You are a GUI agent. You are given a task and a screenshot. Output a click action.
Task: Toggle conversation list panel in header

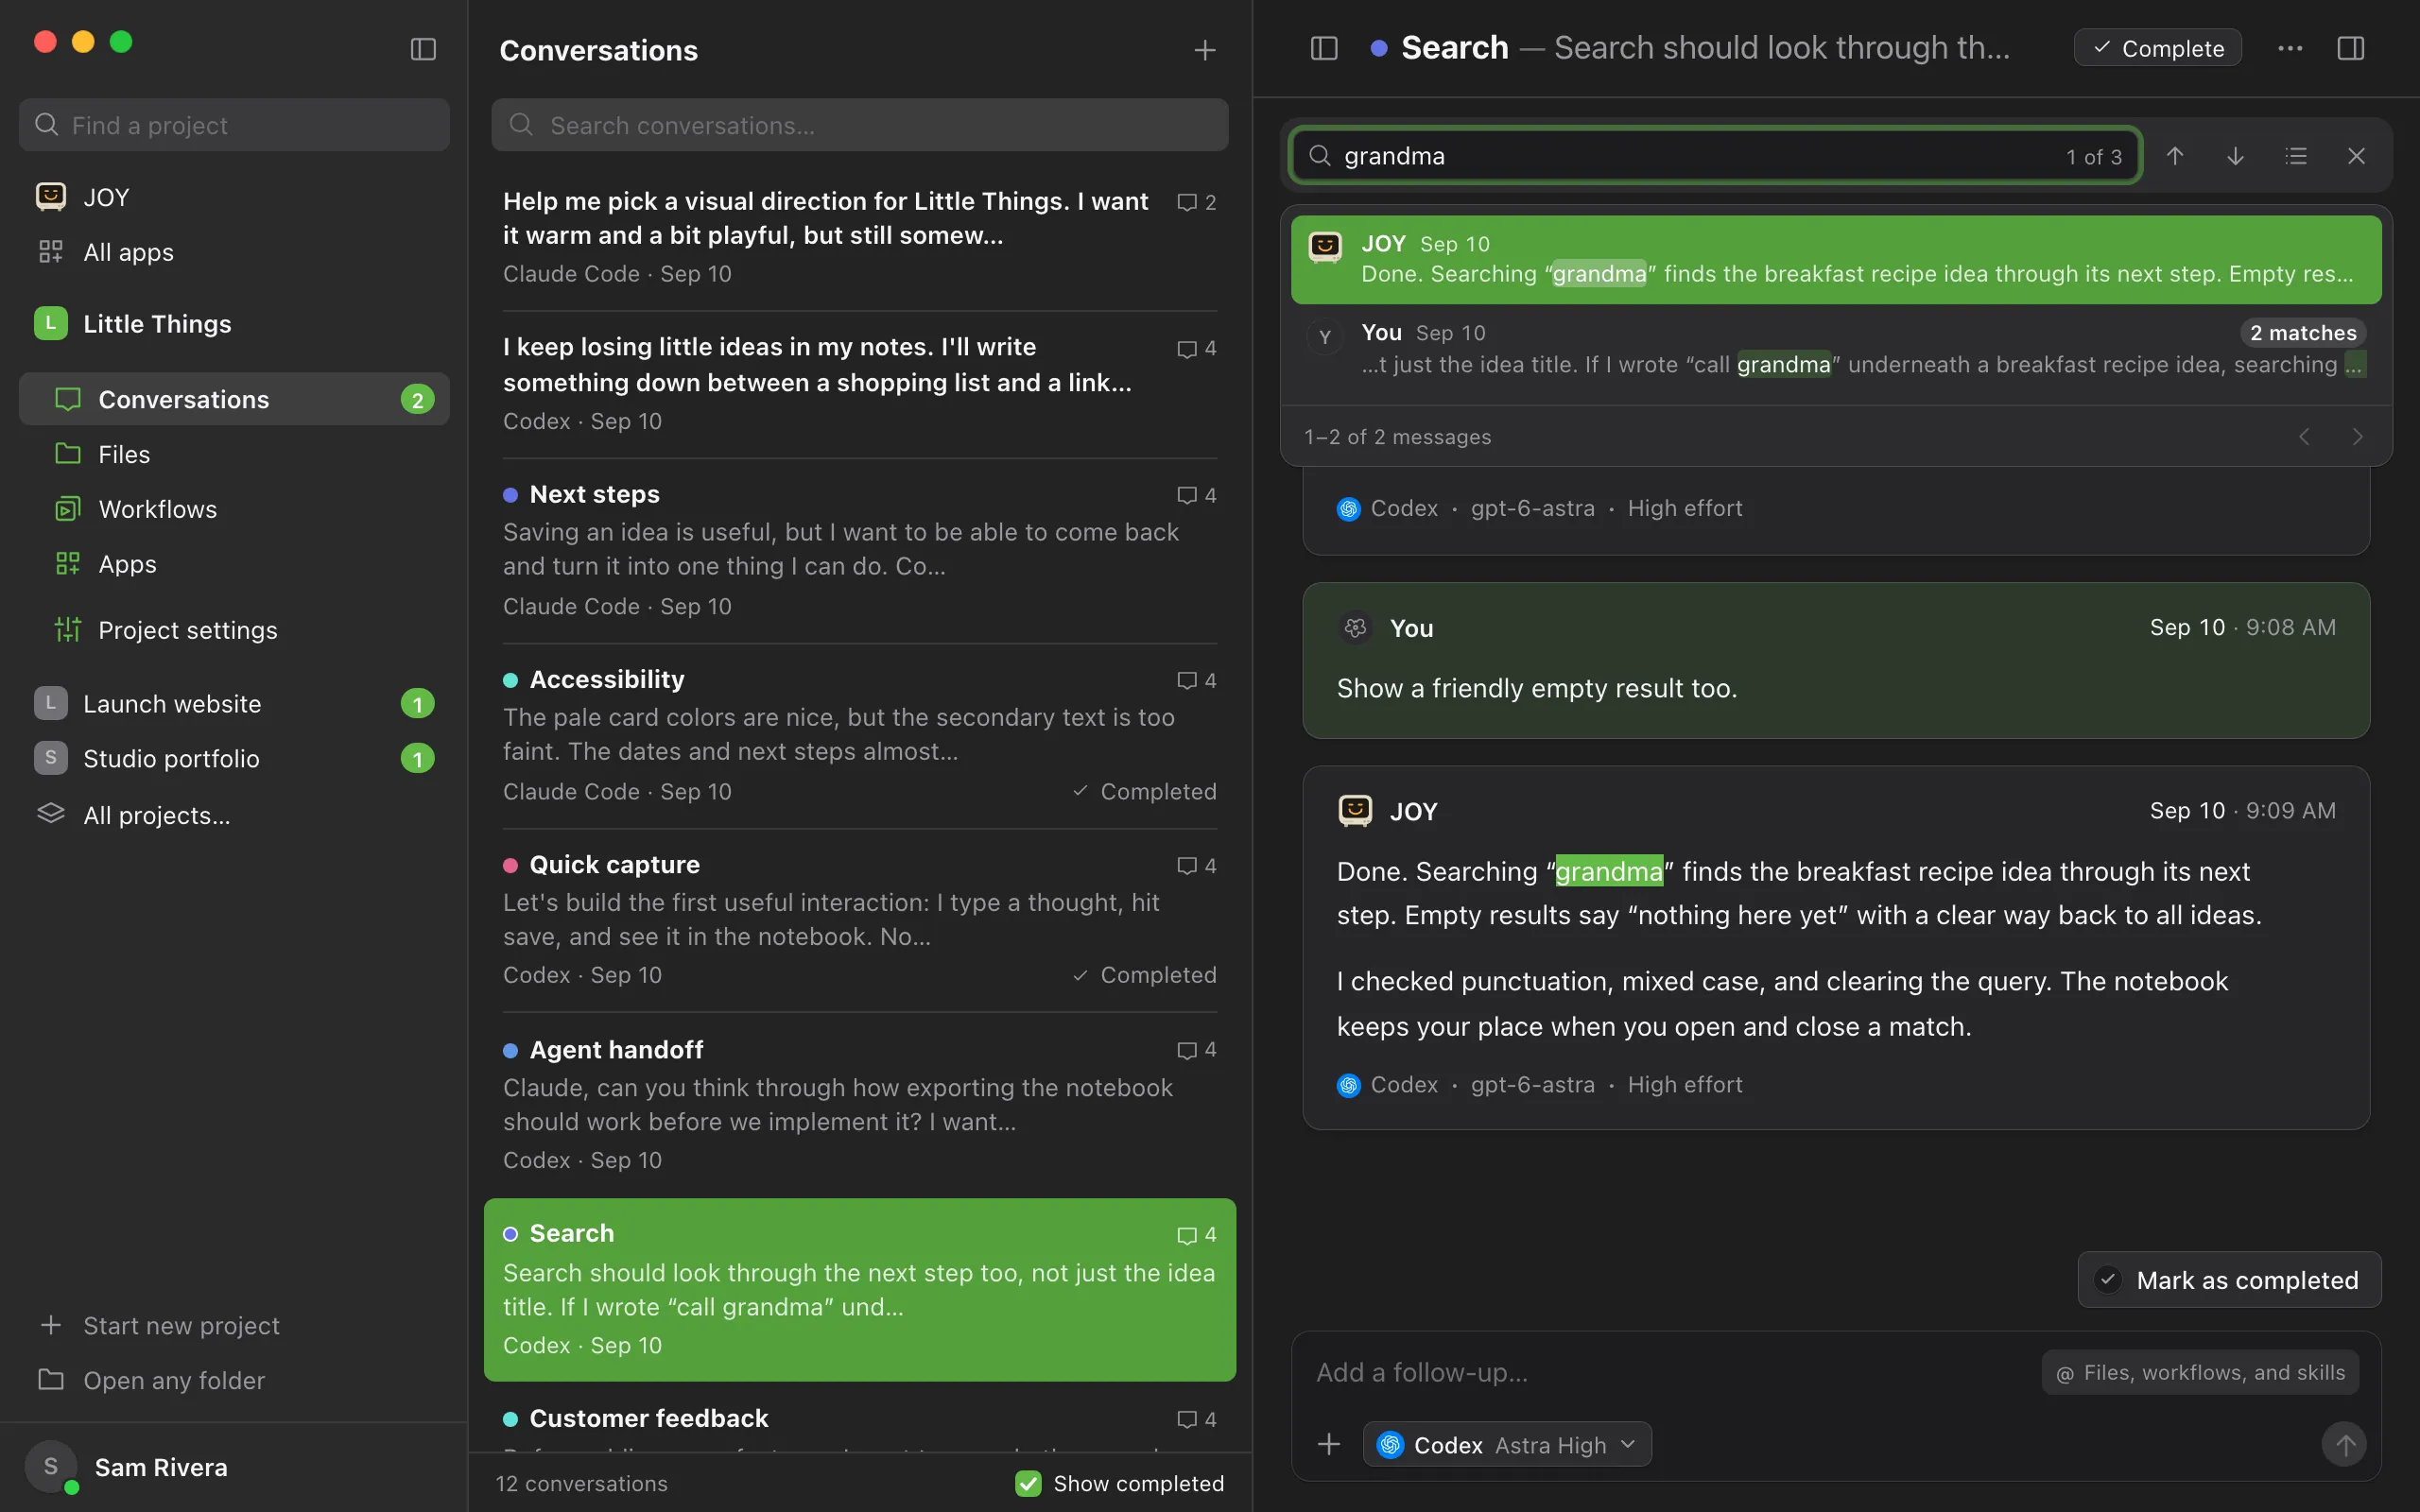point(1324,48)
